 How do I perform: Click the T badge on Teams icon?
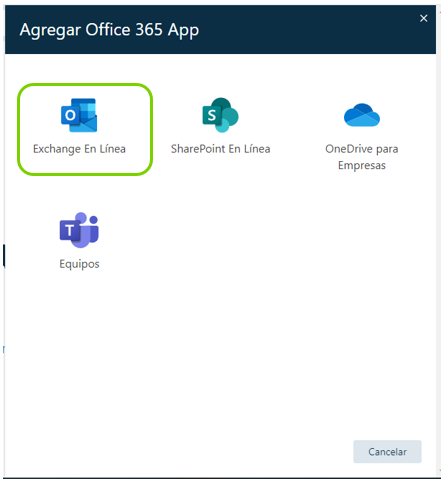click(x=69, y=231)
